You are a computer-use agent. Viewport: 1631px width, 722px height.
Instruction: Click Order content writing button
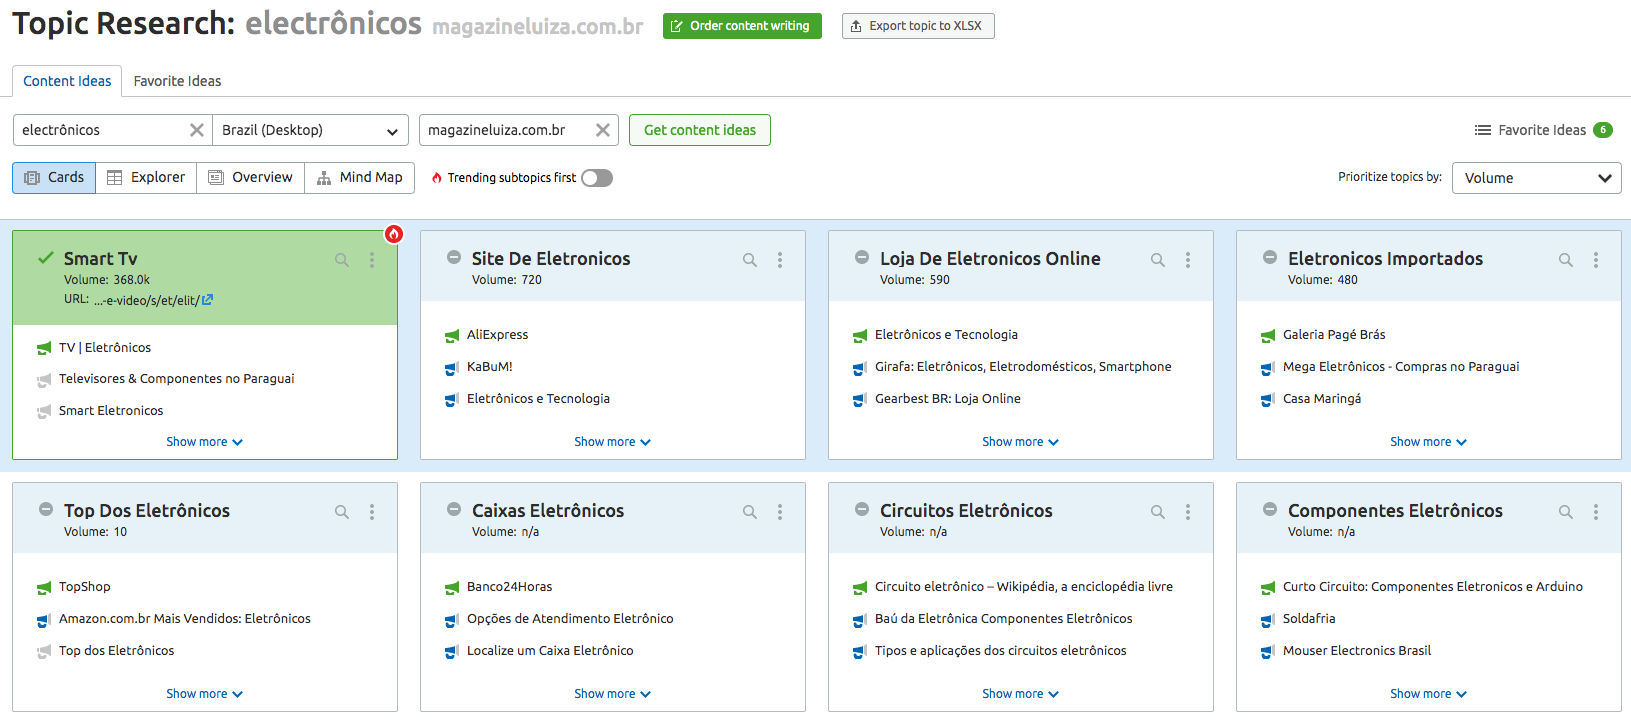click(742, 26)
